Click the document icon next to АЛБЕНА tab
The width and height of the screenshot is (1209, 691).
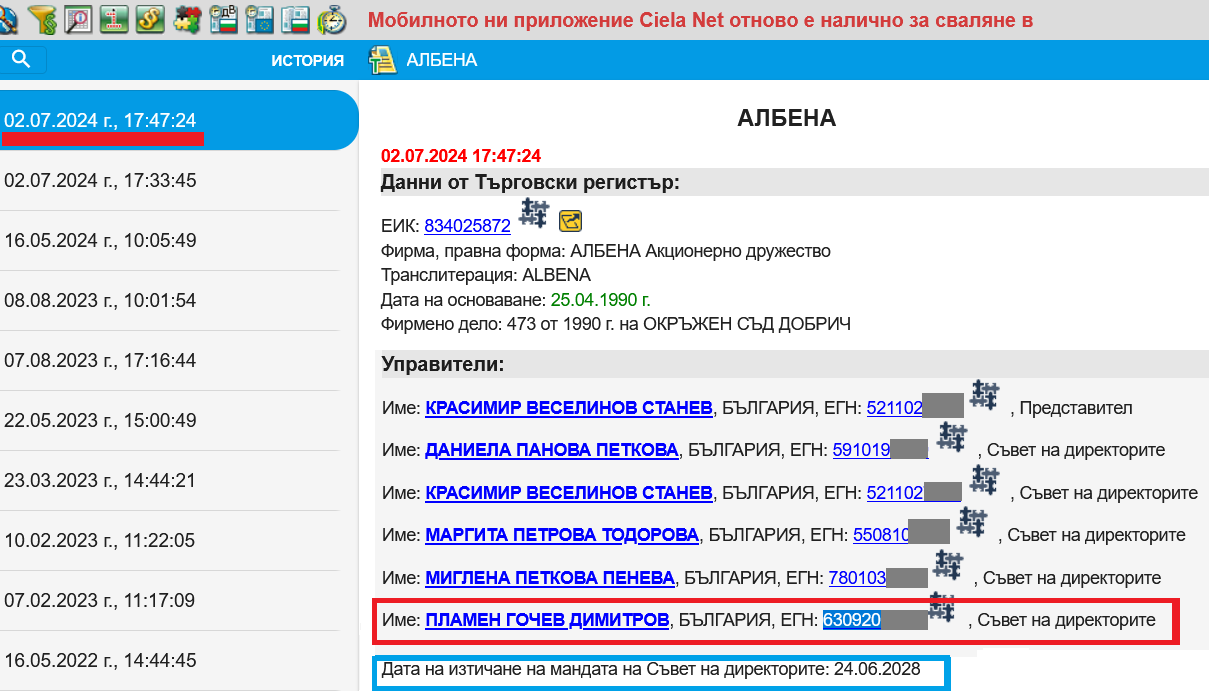[384, 59]
